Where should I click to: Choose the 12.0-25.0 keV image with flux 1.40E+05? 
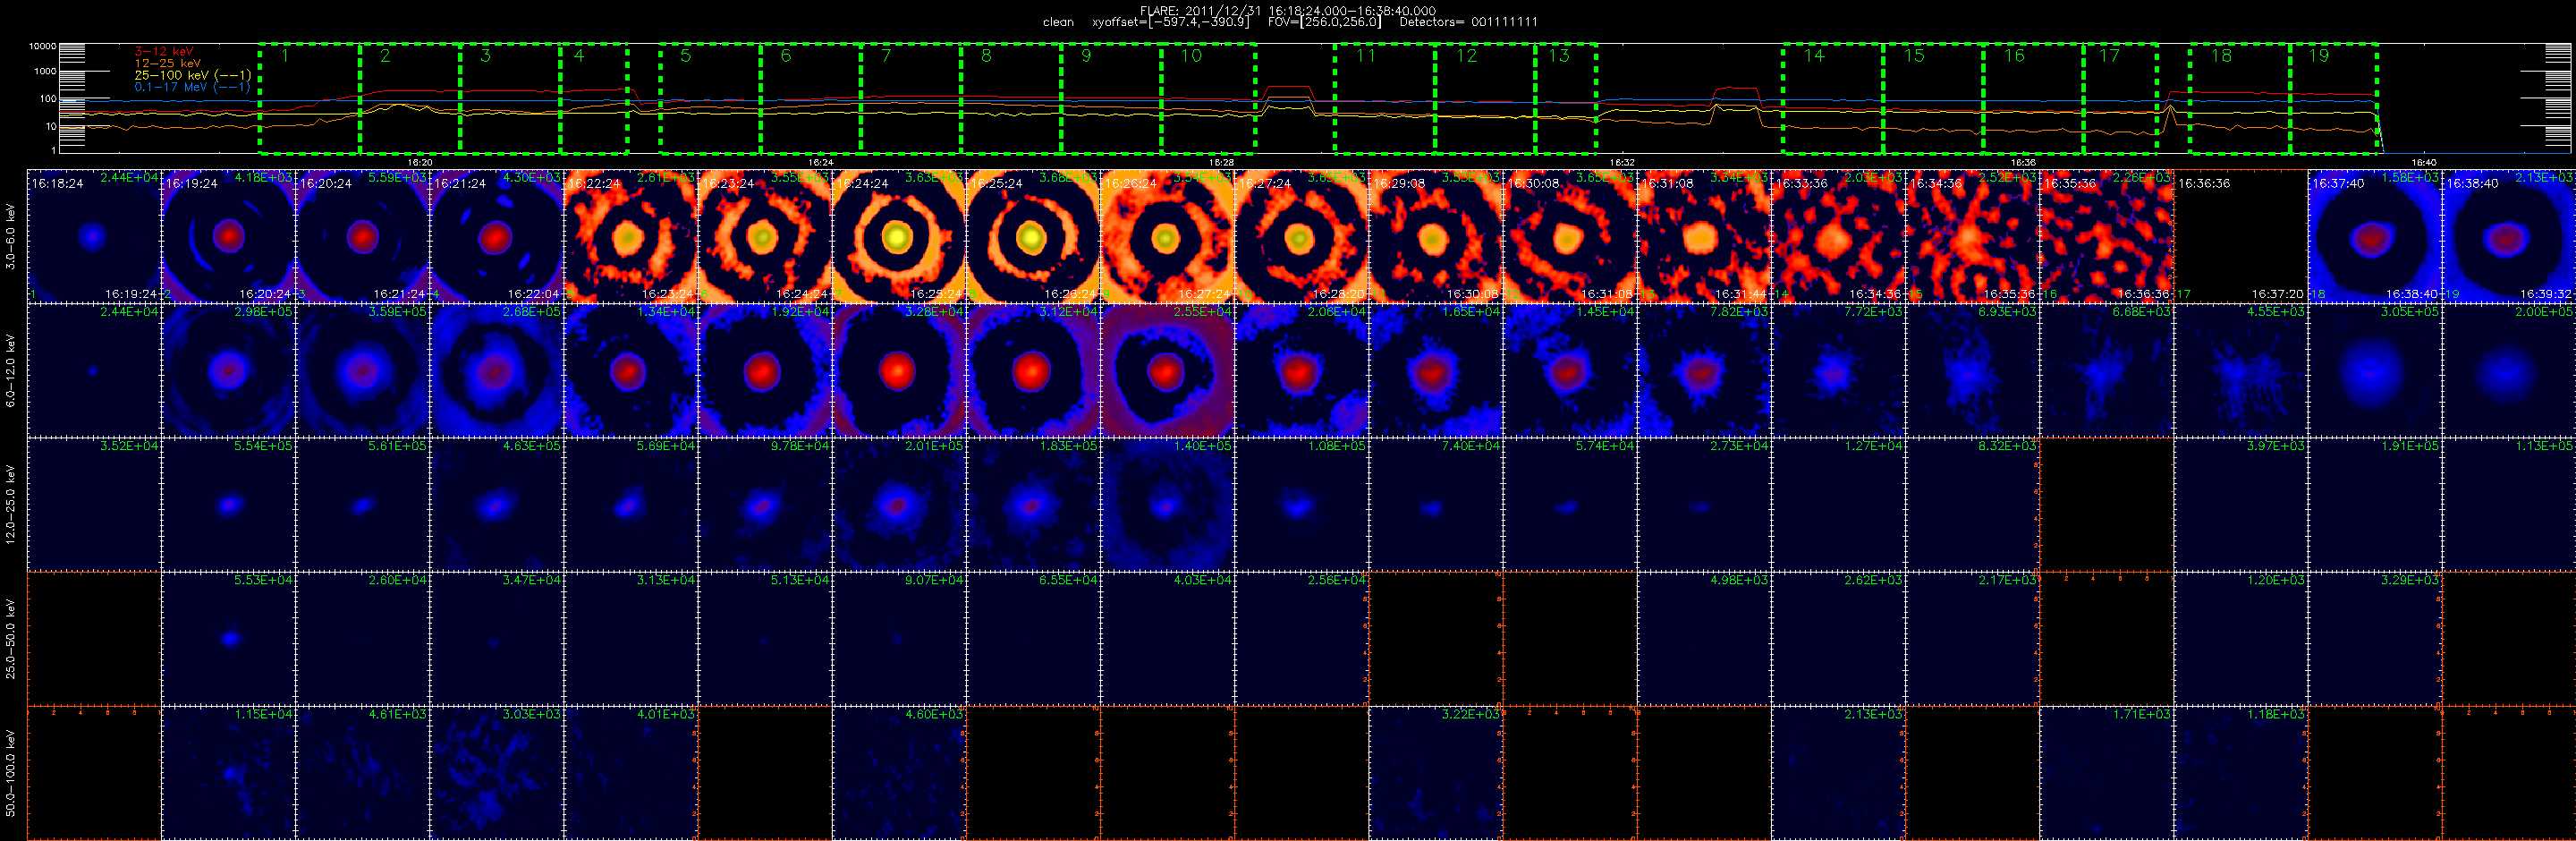pos(1167,504)
